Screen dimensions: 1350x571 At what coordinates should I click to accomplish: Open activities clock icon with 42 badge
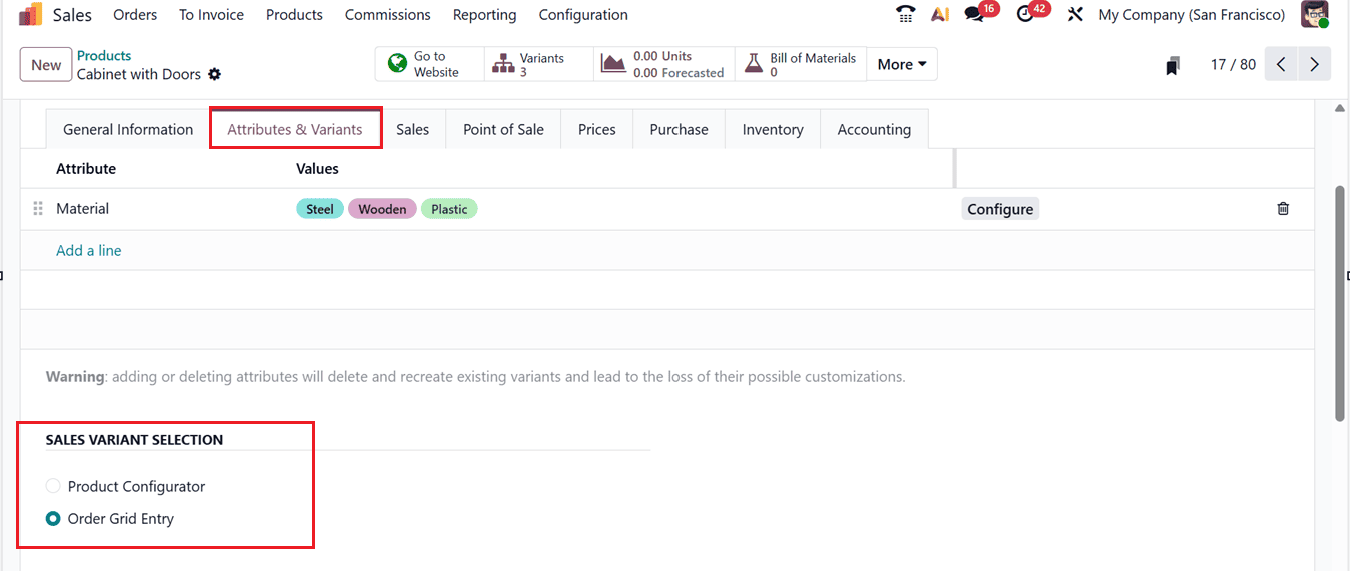1025,15
